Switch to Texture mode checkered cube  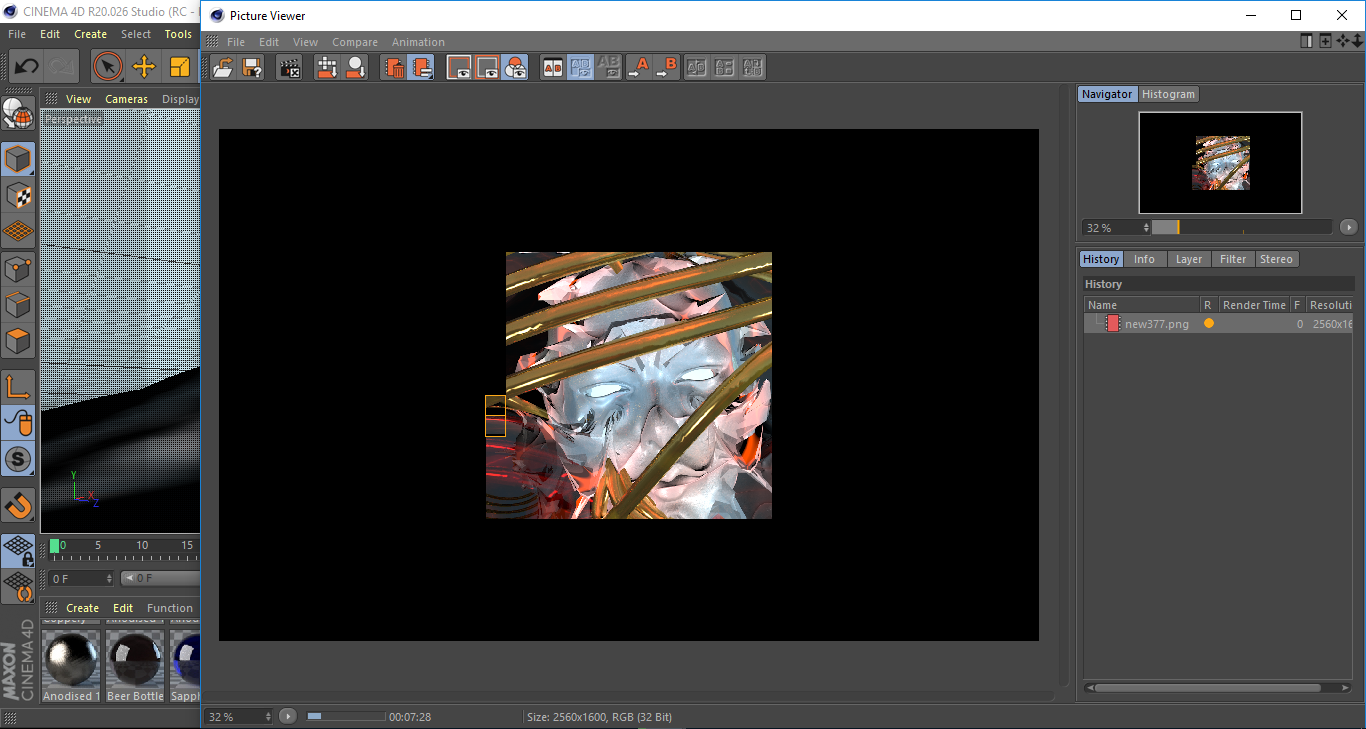click(x=18, y=195)
